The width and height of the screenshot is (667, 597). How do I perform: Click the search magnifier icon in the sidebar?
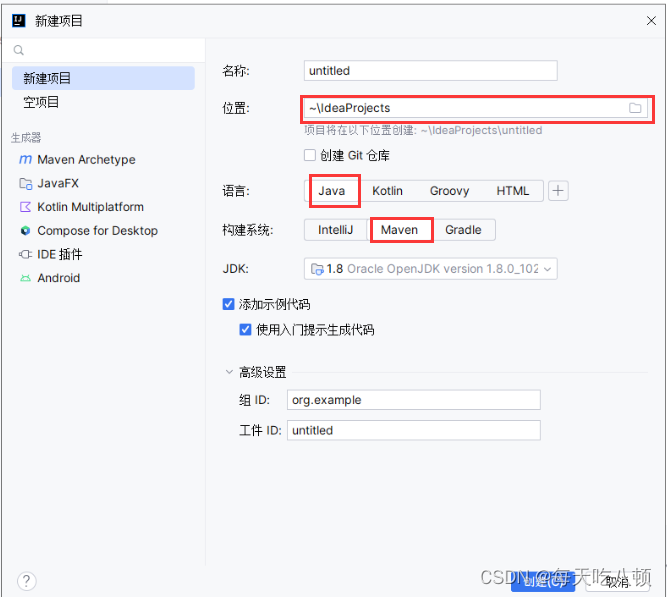point(18,50)
